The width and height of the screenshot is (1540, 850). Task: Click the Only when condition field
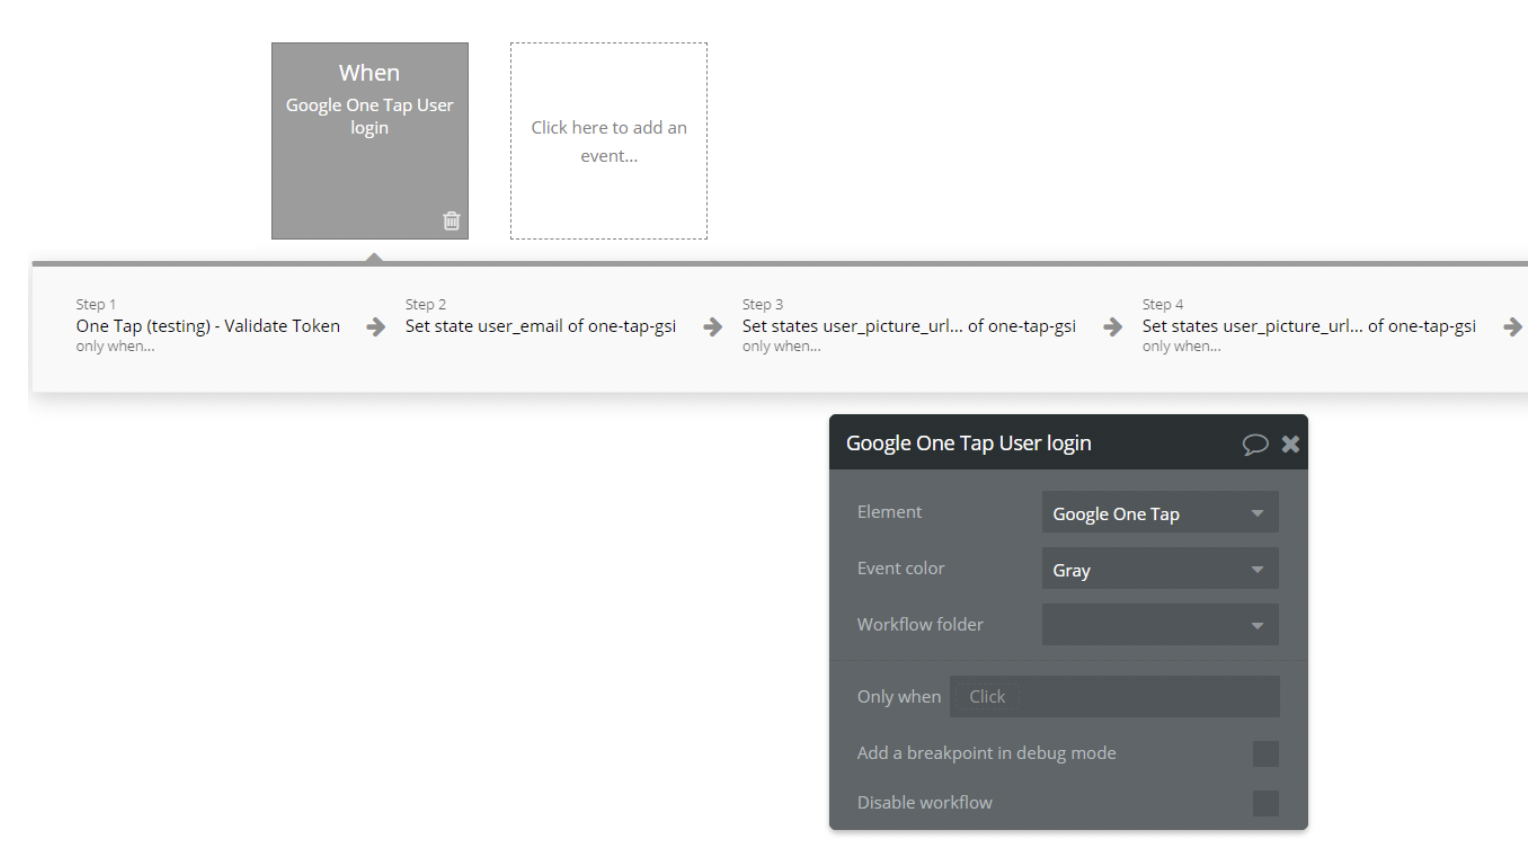(x=1114, y=697)
